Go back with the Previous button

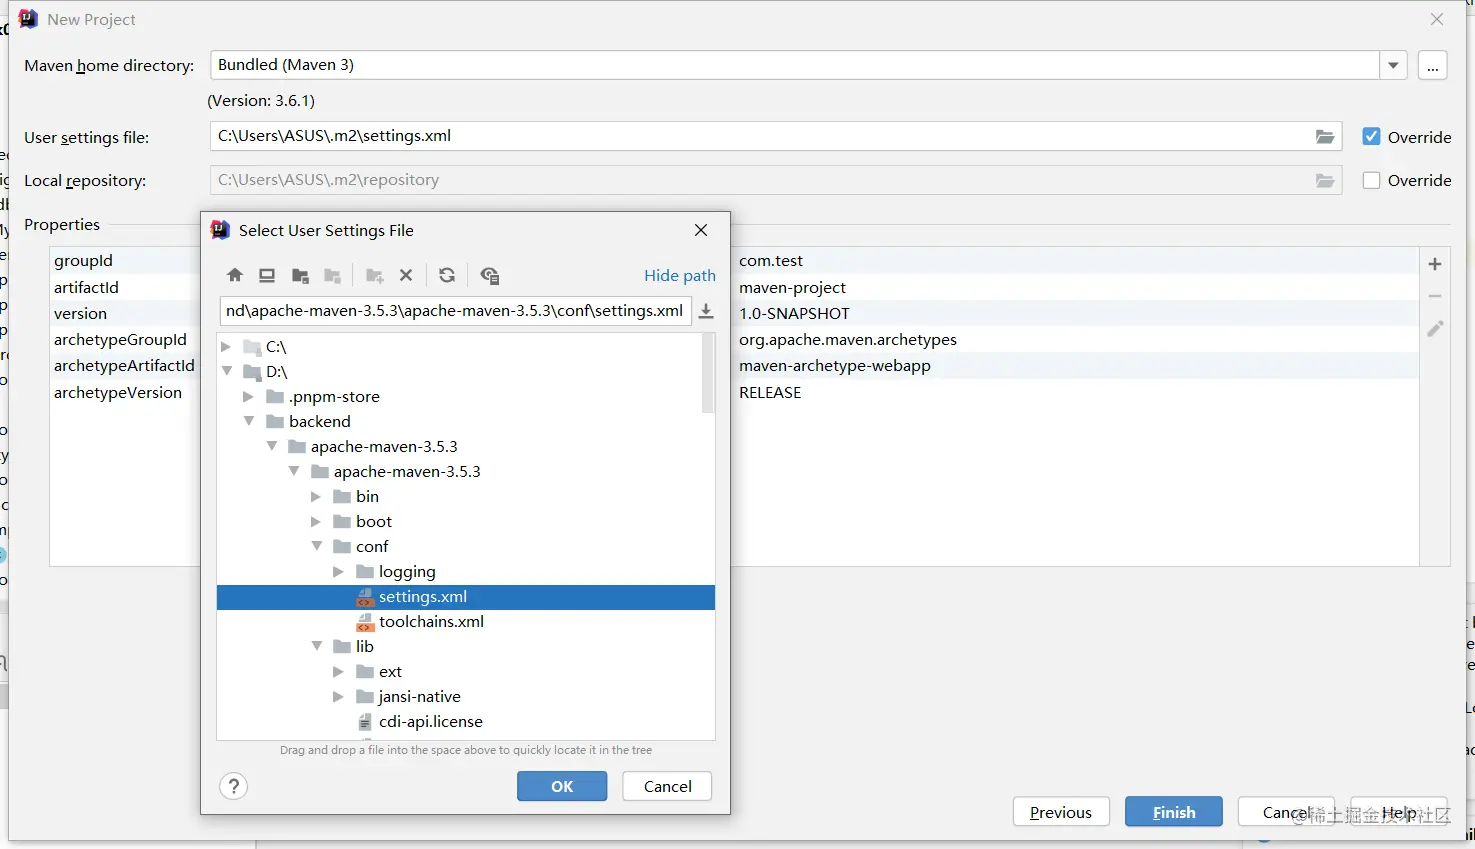[x=1061, y=812]
